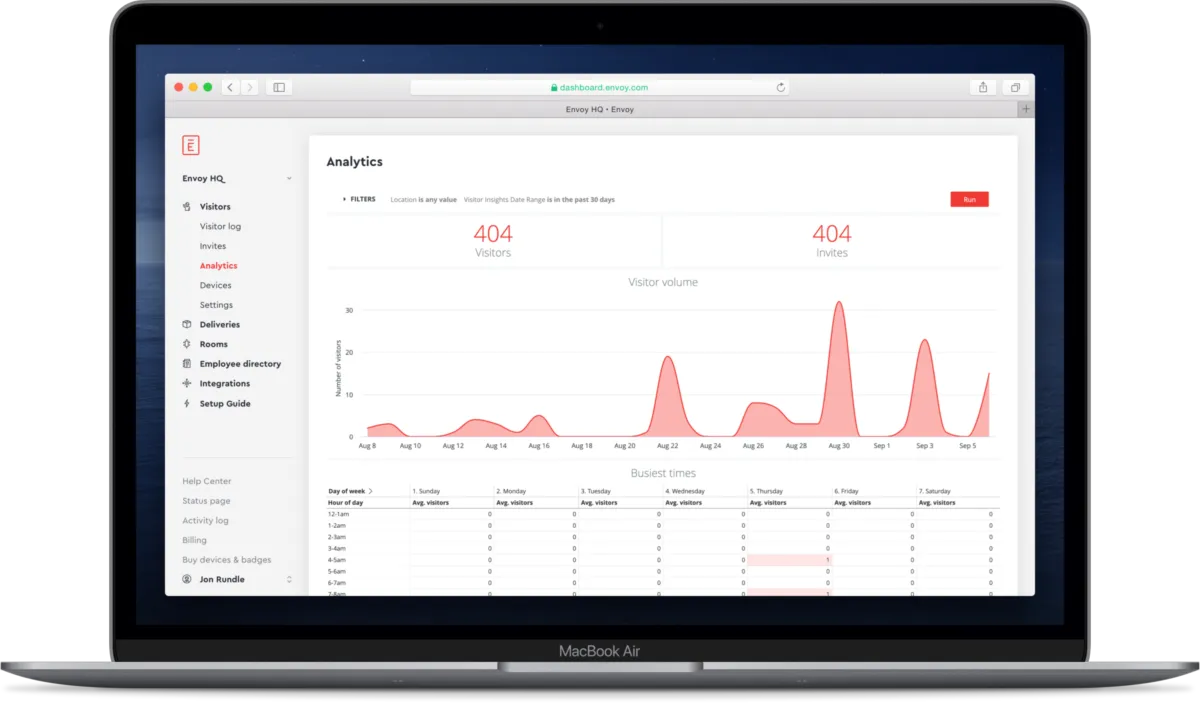The image size is (1200, 703).
Task: Click the Employee directory icon
Action: pyautogui.click(x=187, y=364)
